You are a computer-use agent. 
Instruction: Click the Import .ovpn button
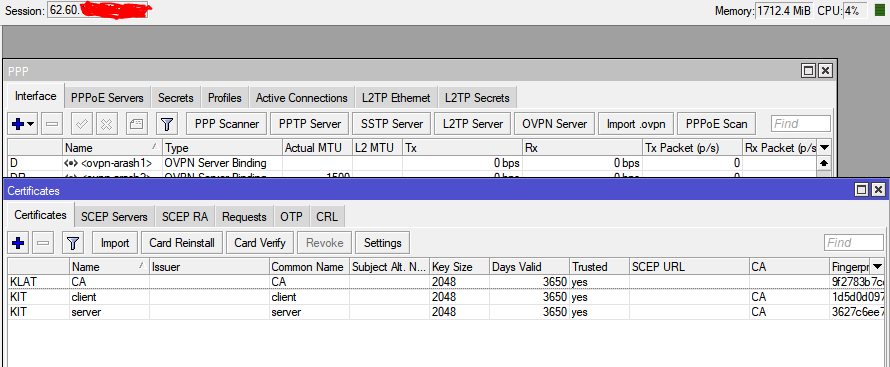(x=636, y=124)
